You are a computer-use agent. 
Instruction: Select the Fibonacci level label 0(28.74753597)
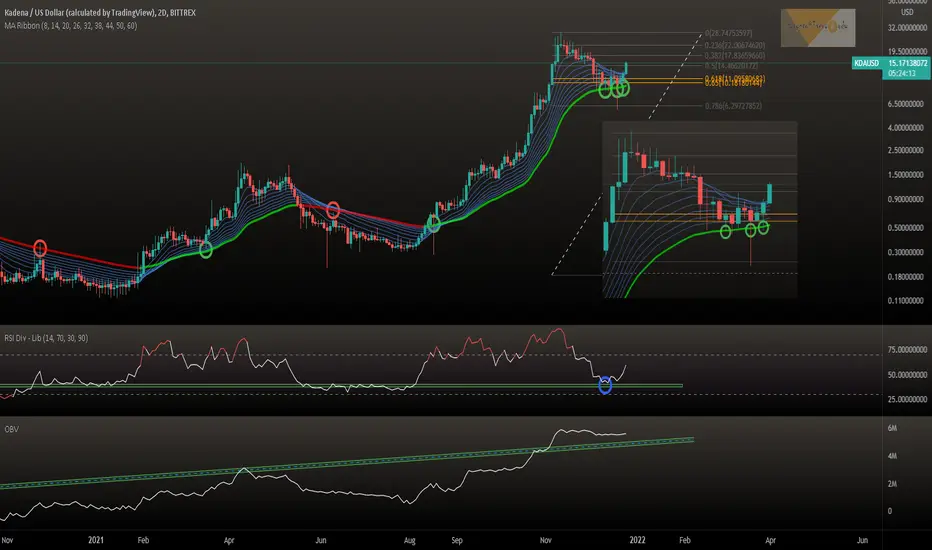pyautogui.click(x=728, y=33)
